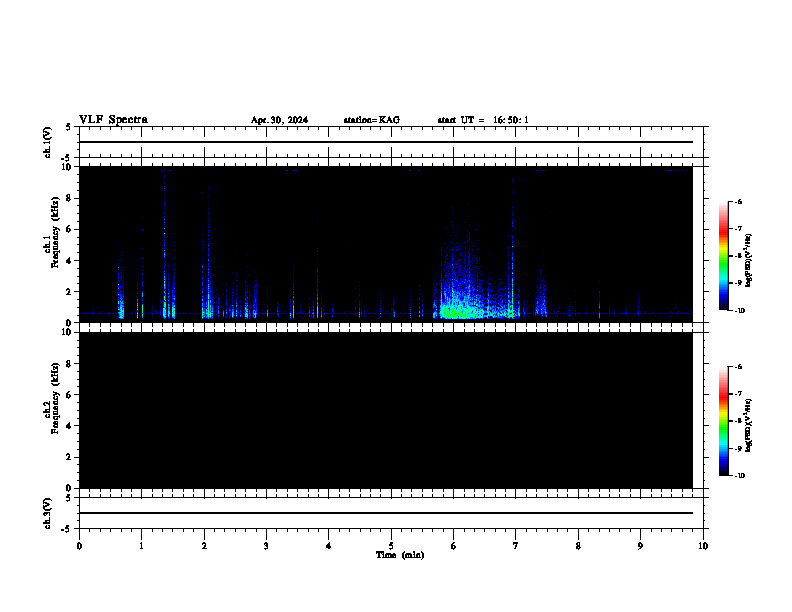Click the ch.2 spectrogram colorbar
Viewport: 792px width, 612px height.
point(723,421)
